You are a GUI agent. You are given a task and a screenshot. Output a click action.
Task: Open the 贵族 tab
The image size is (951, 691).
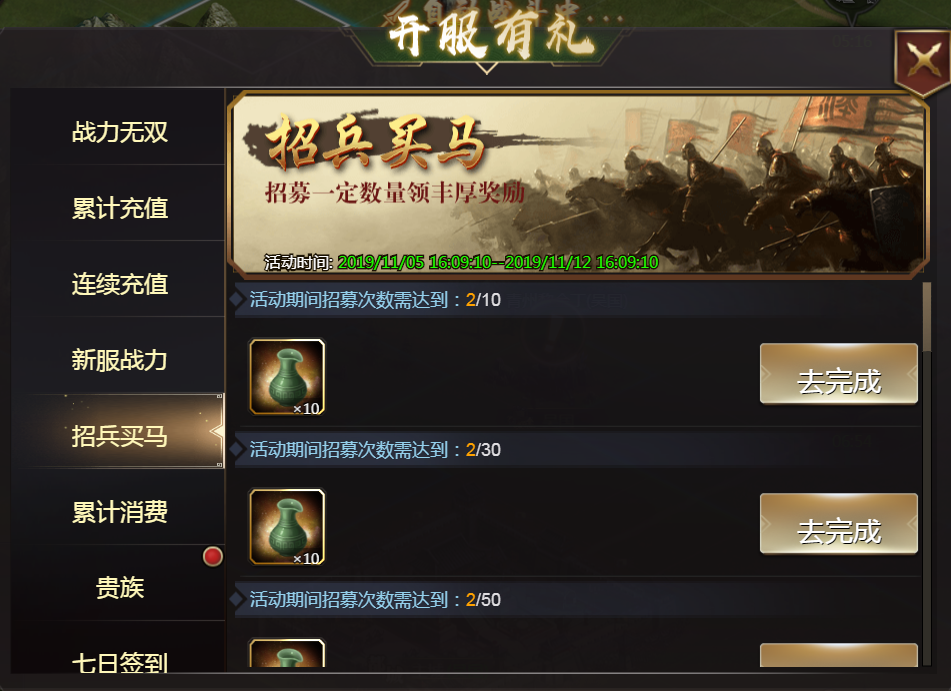pyautogui.click(x=119, y=587)
